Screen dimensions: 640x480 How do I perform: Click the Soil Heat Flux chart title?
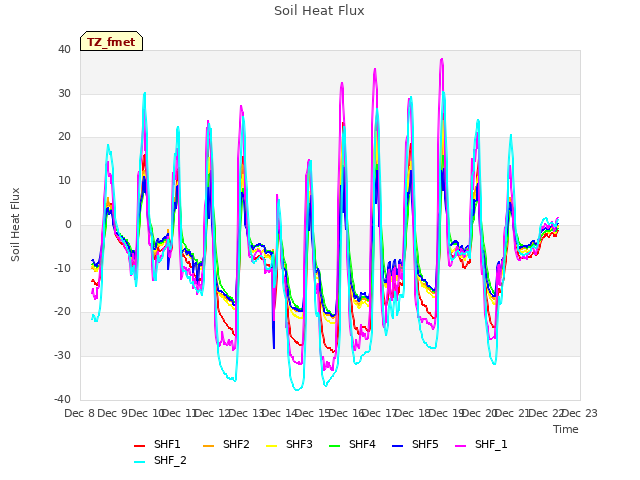[x=319, y=11]
